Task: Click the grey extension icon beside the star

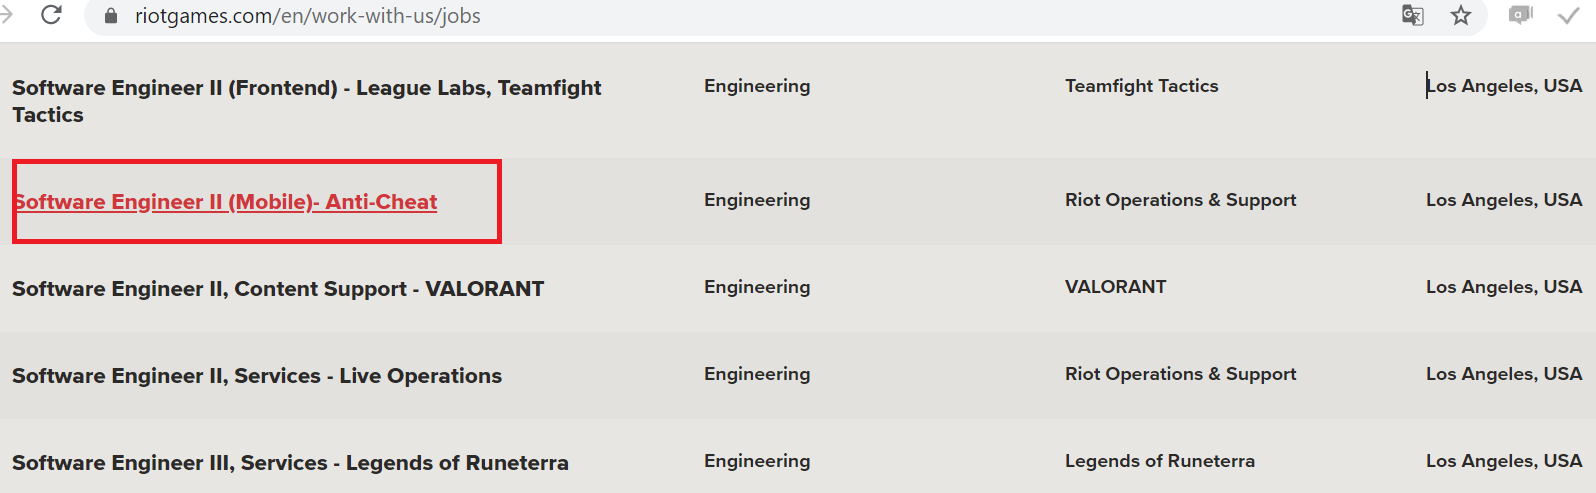Action: click(x=1520, y=15)
